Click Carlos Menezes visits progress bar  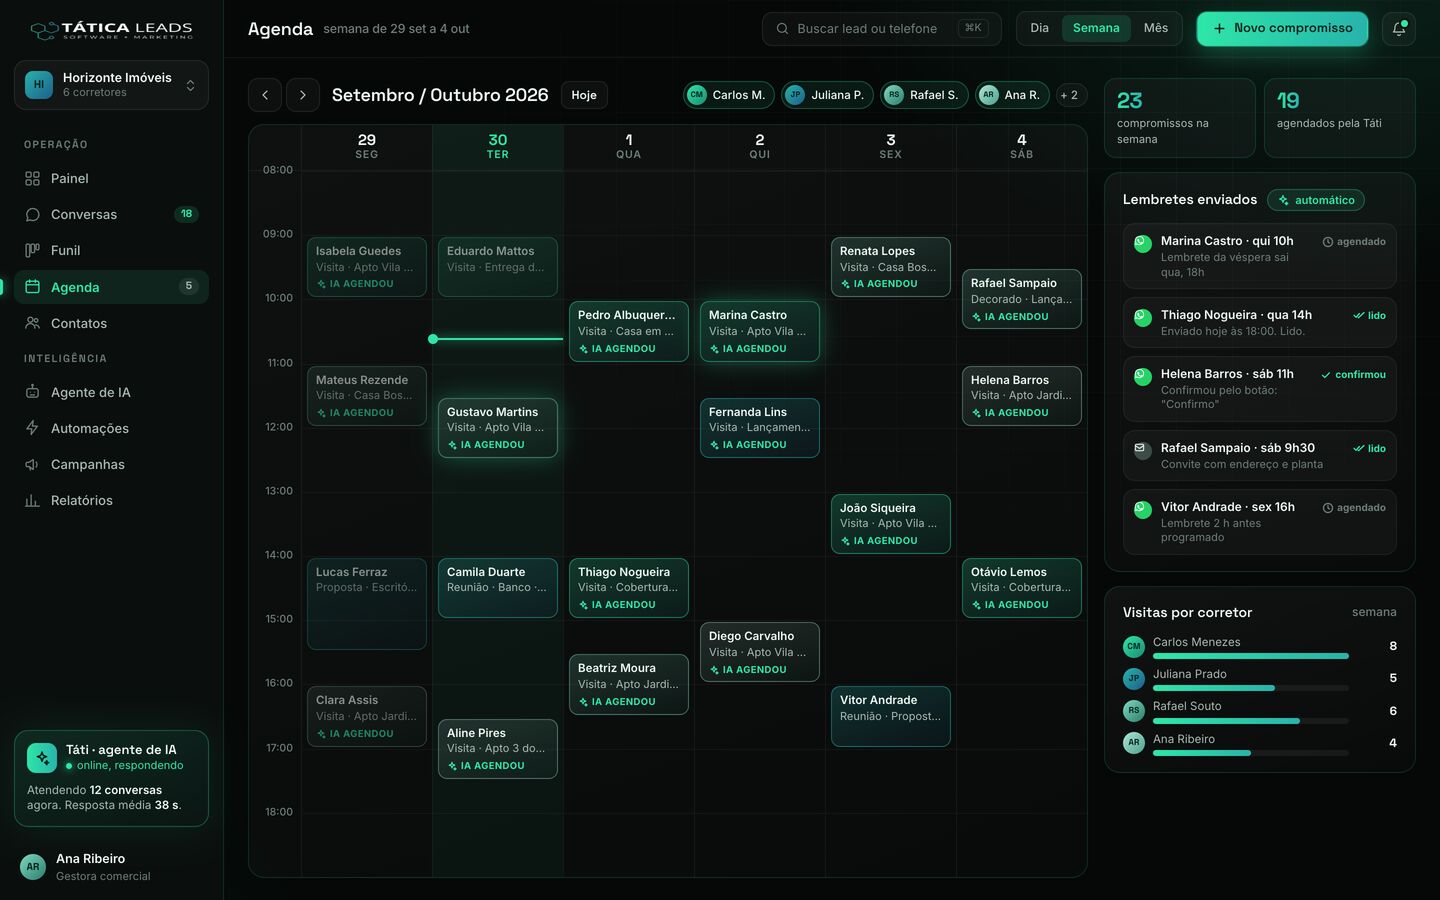click(1251, 656)
